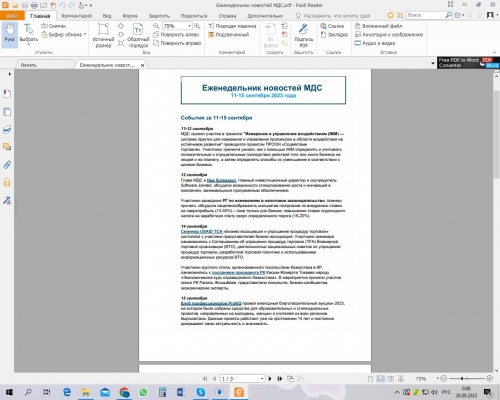Open the Комментарий ribbon tab
The image size is (500, 400).
point(77,16)
